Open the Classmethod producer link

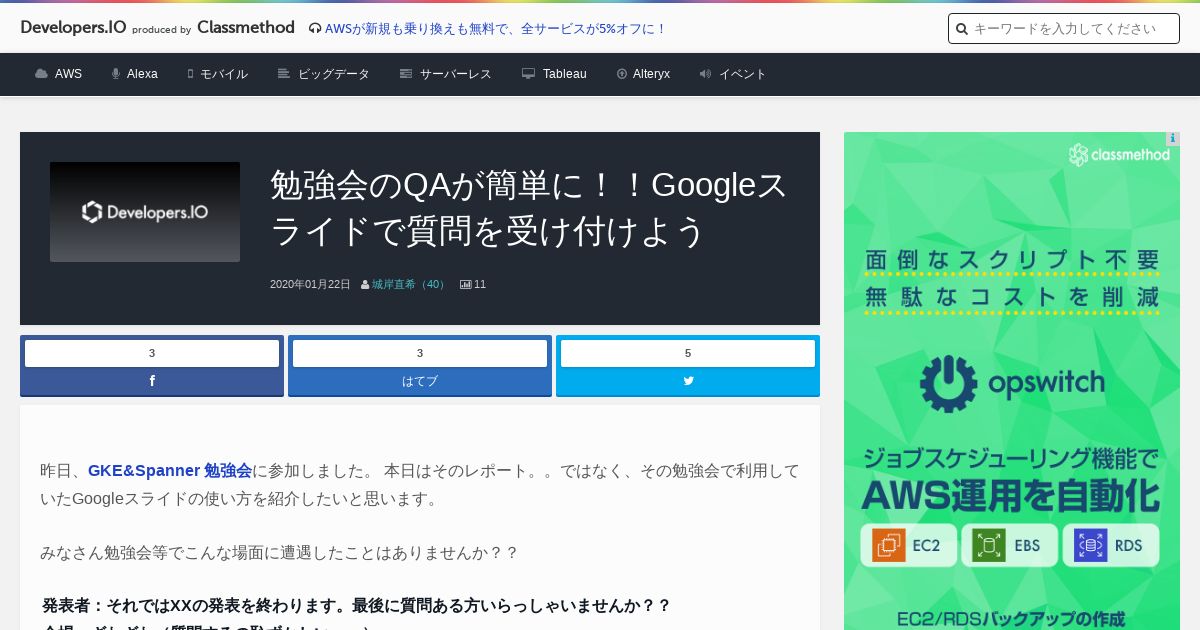pos(246,28)
